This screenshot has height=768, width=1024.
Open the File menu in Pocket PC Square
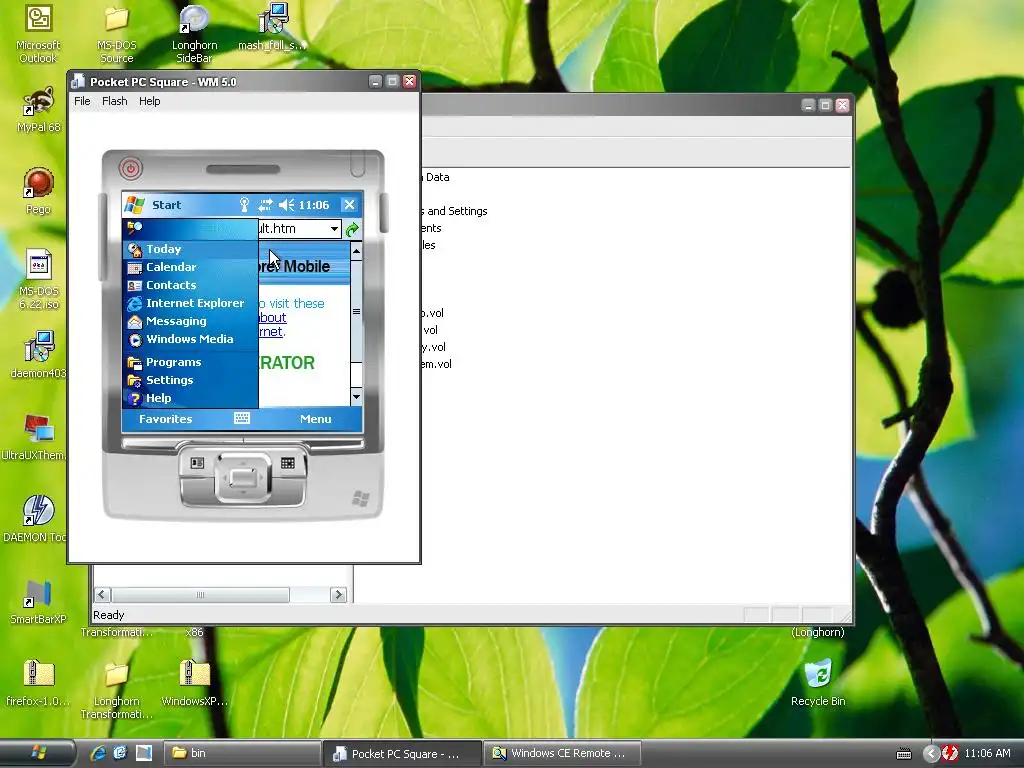(82, 101)
